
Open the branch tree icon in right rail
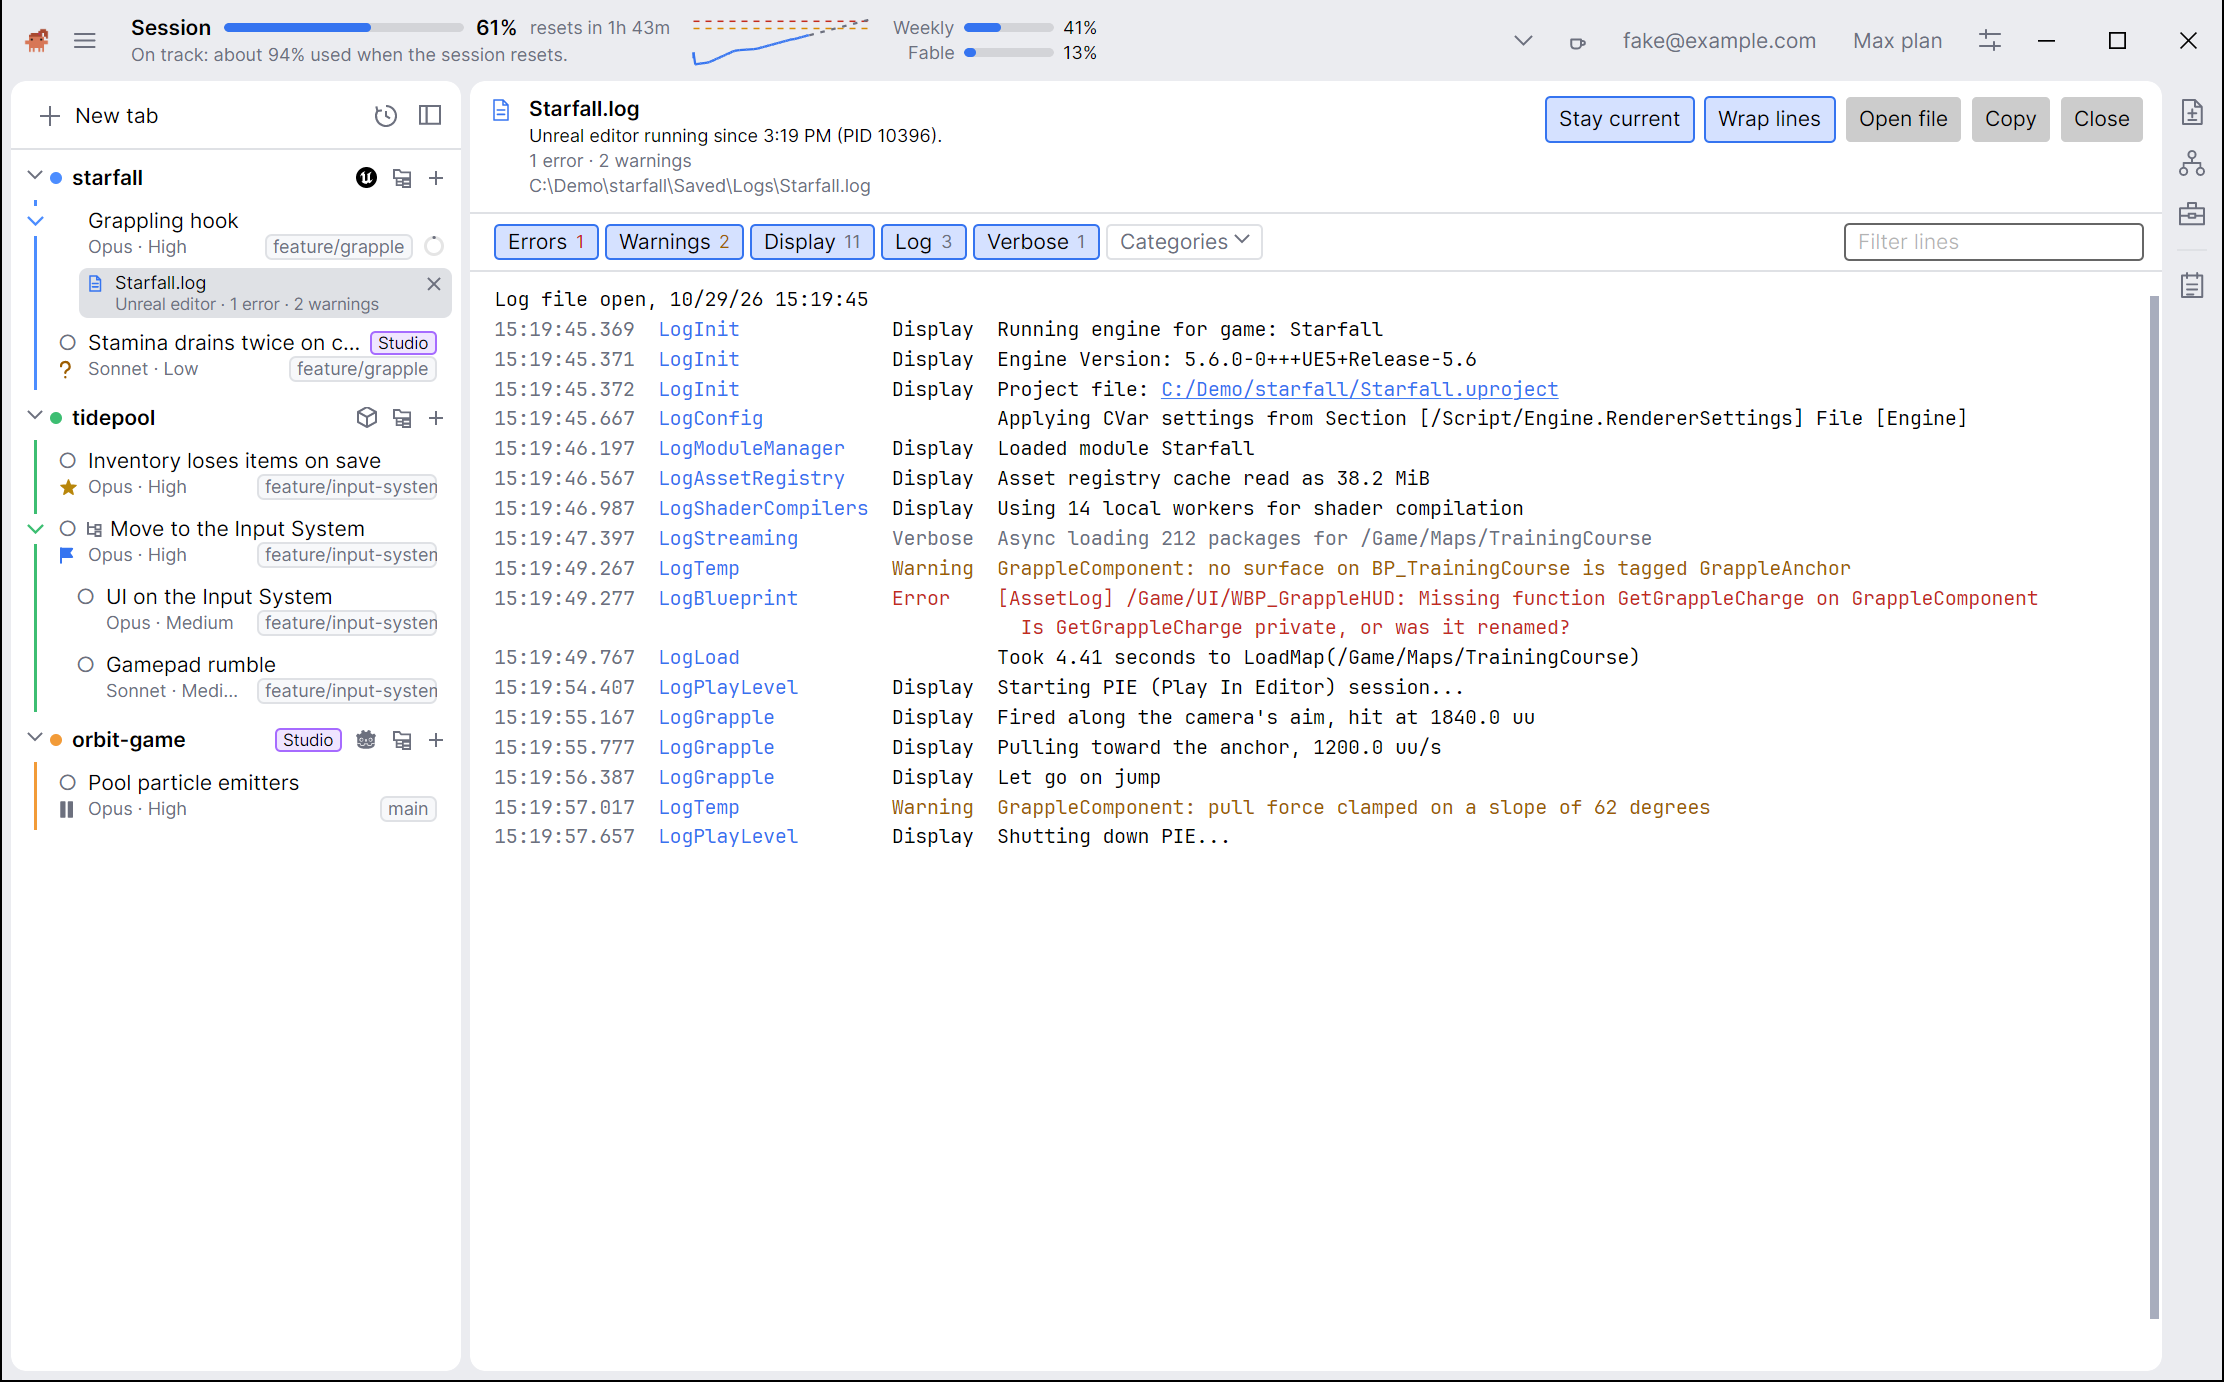[x=2192, y=164]
